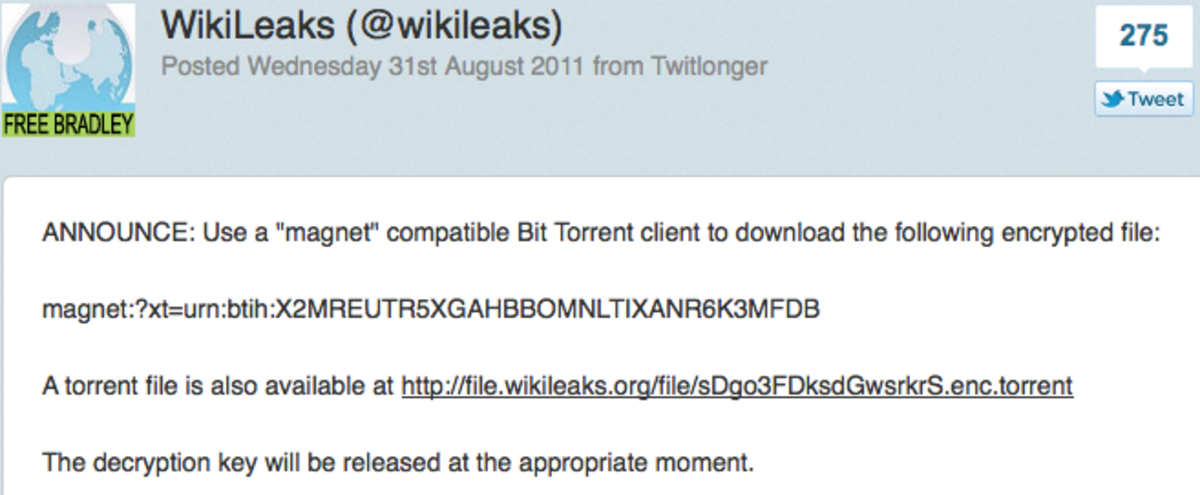Click the WikiLeaks globe avatar image
The height and width of the screenshot is (495, 1200).
coord(68,56)
